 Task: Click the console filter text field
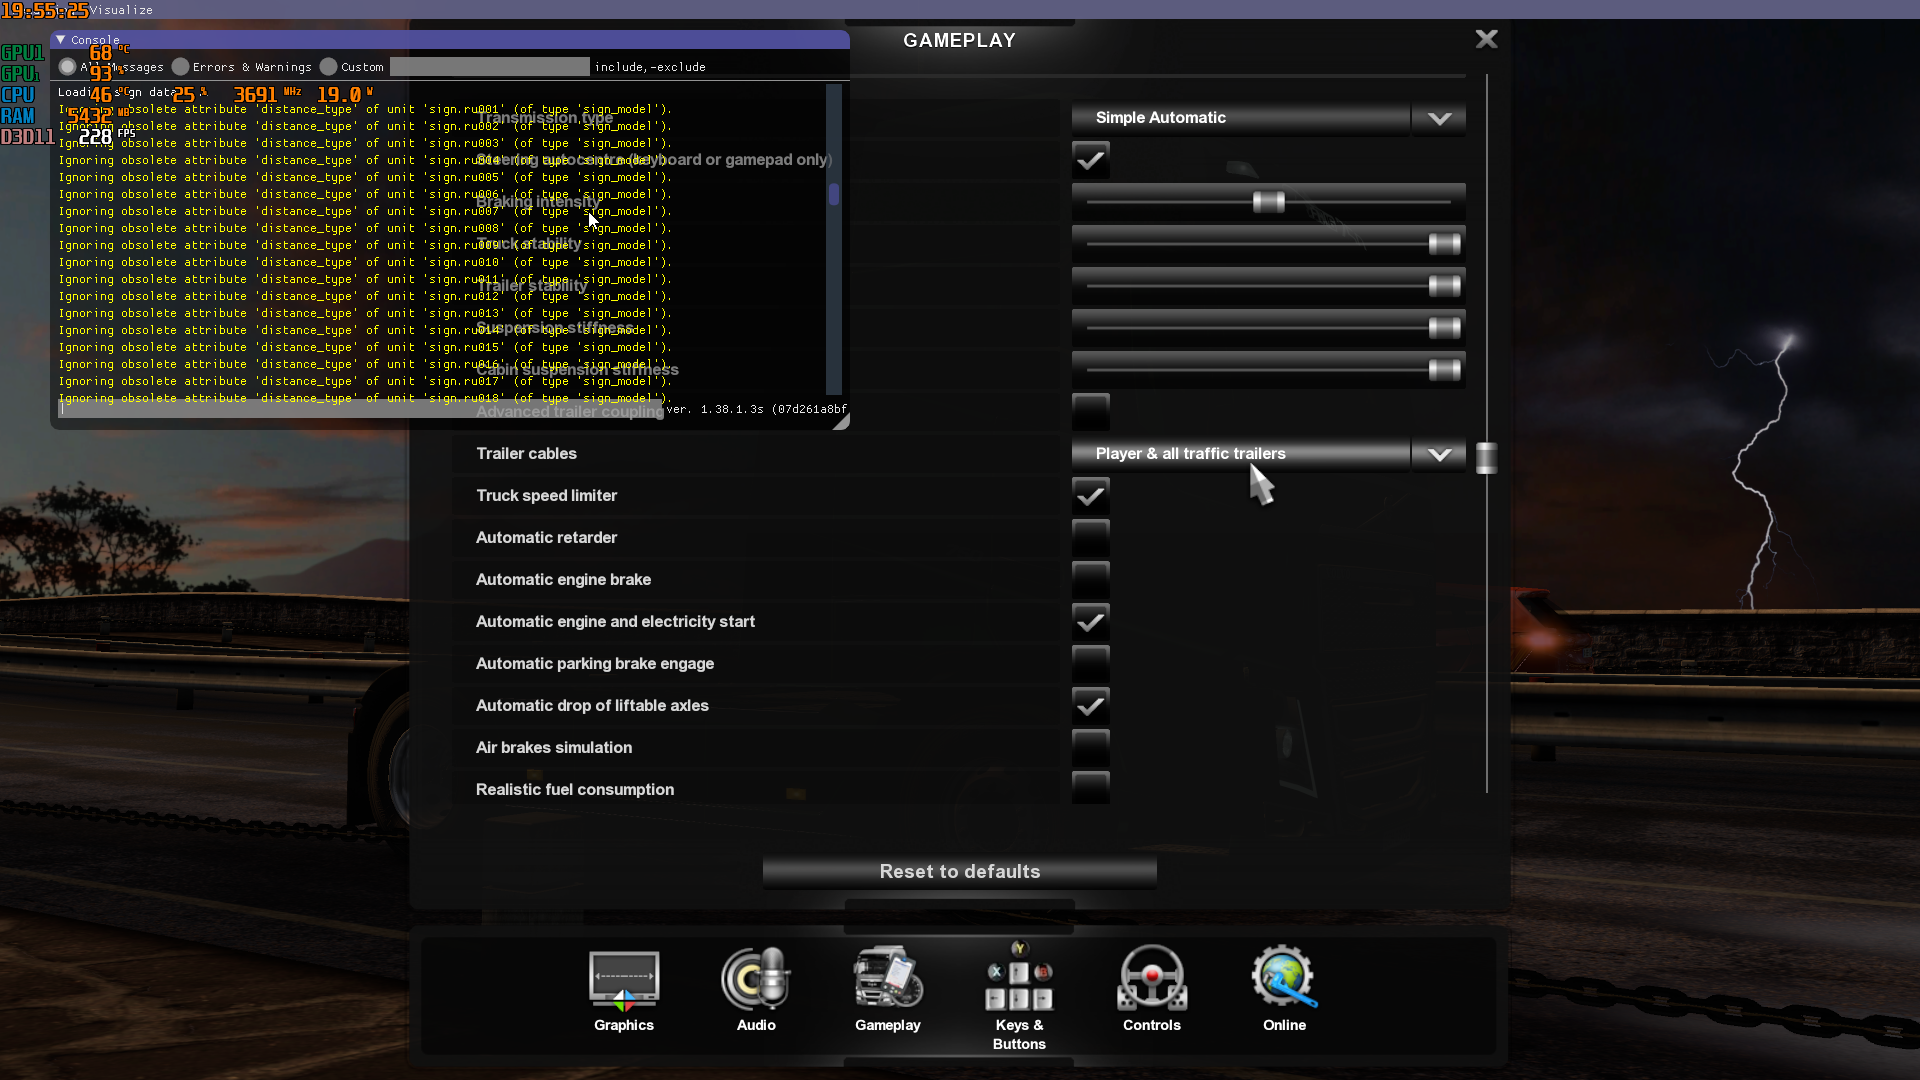click(489, 67)
